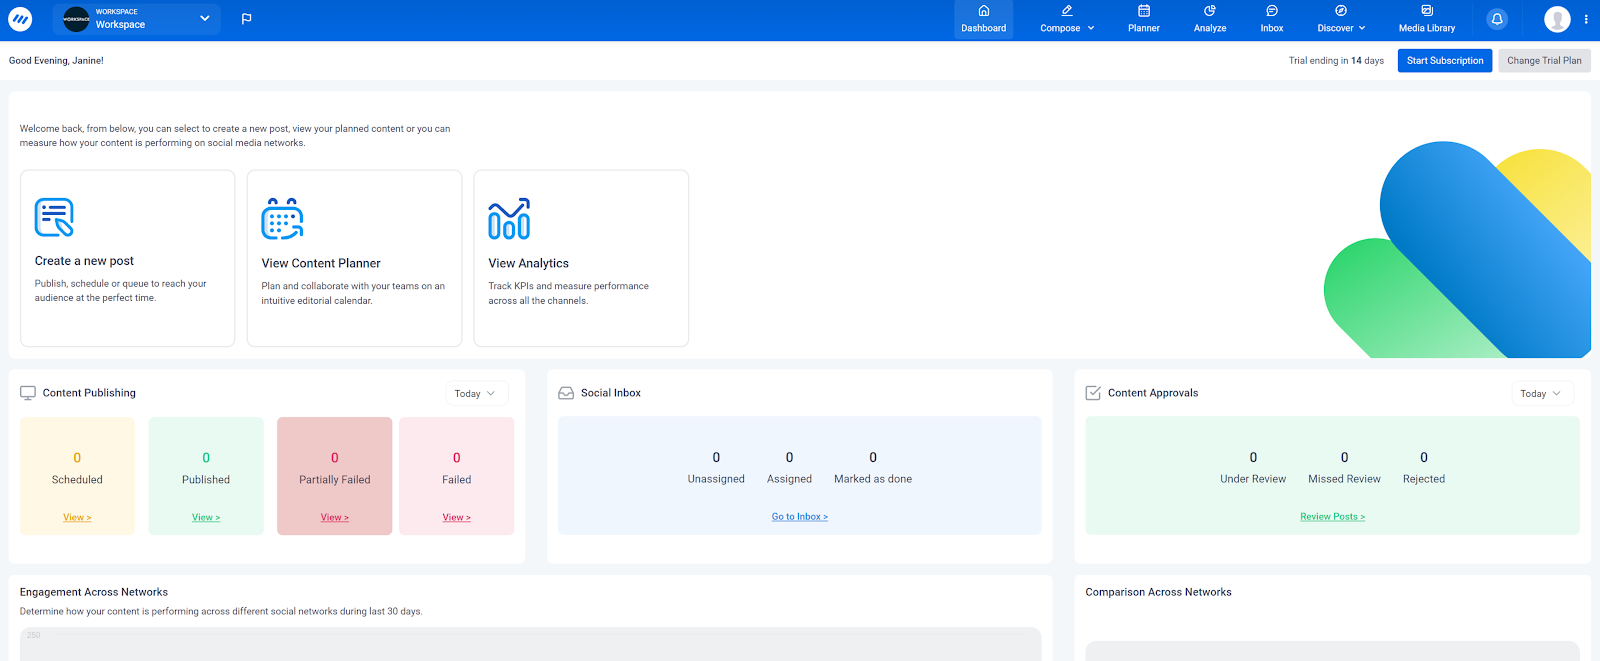Click the Analyze pie chart icon
The width and height of the screenshot is (1600, 661).
pos(1210,11)
